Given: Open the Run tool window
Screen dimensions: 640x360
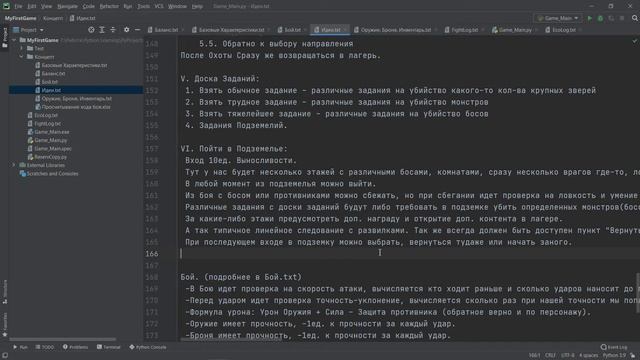Looking at the screenshot, I should point(20,347).
